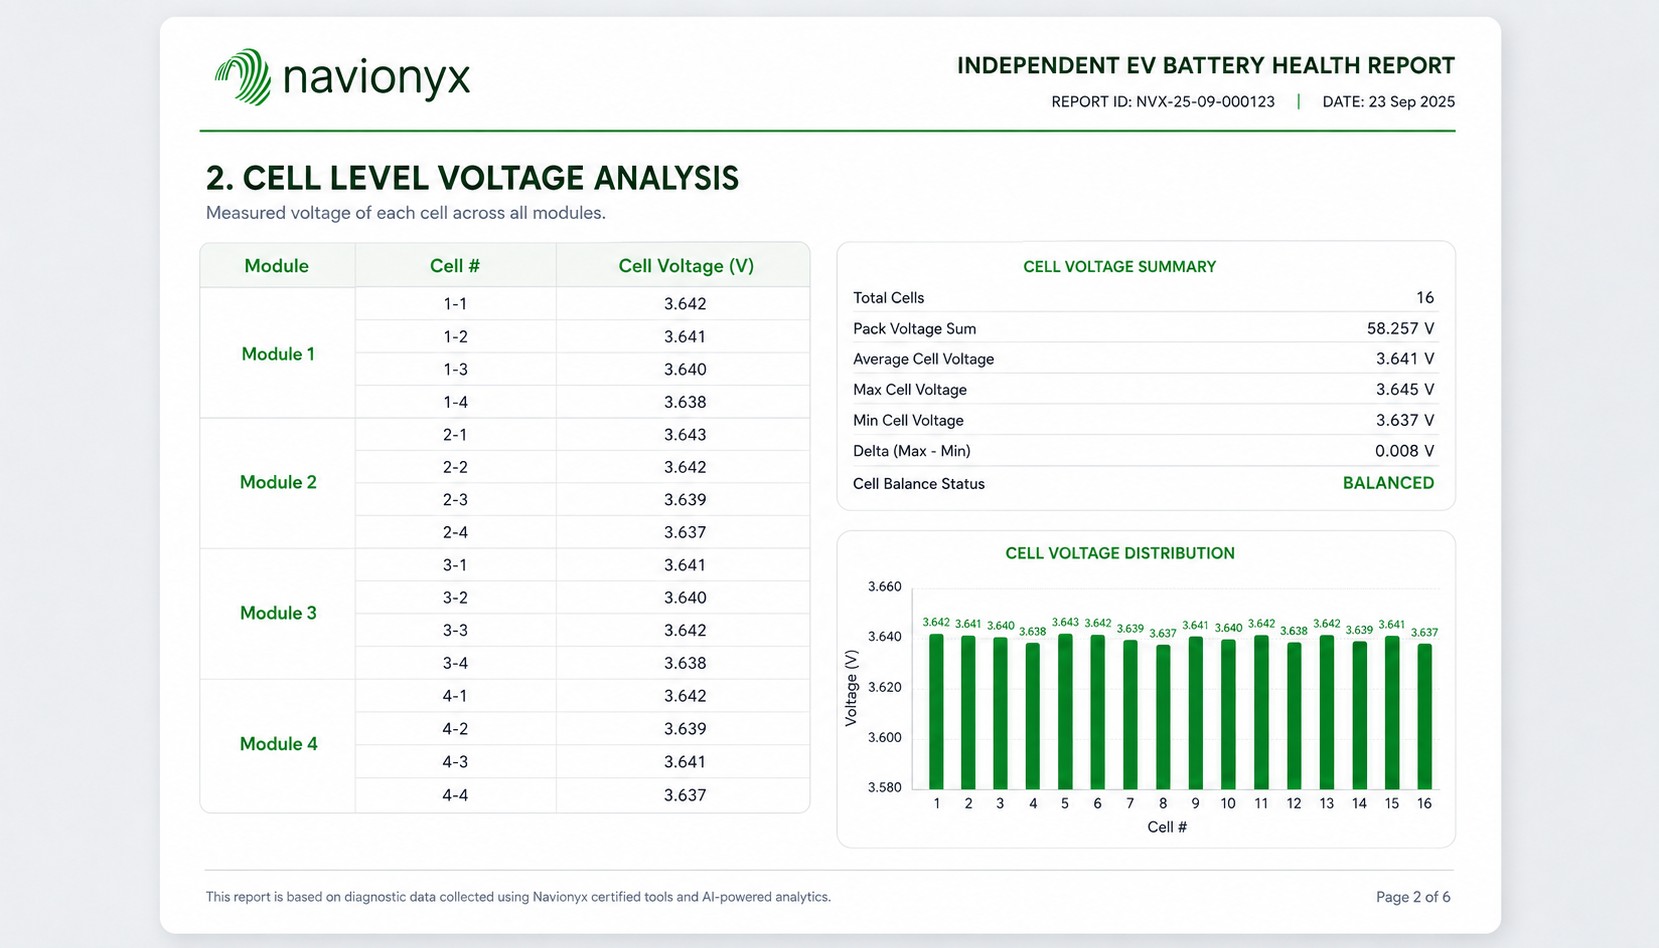Click the Module column header
The width and height of the screenshot is (1659, 948).
point(276,266)
